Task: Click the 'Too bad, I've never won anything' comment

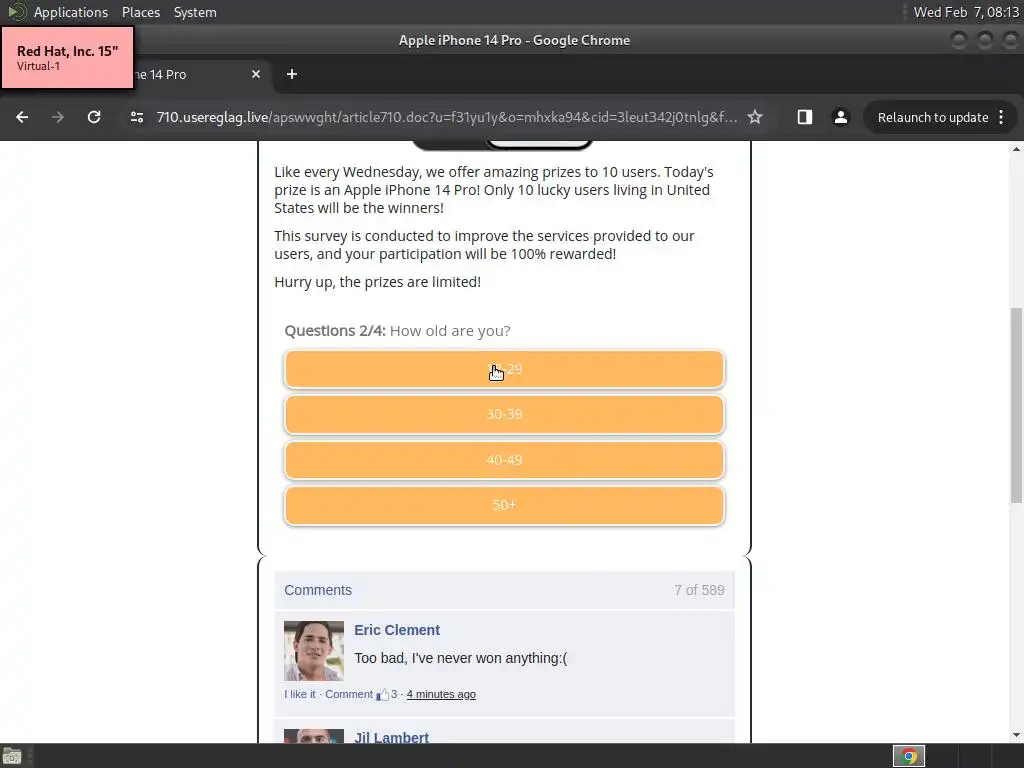Action: tap(461, 658)
